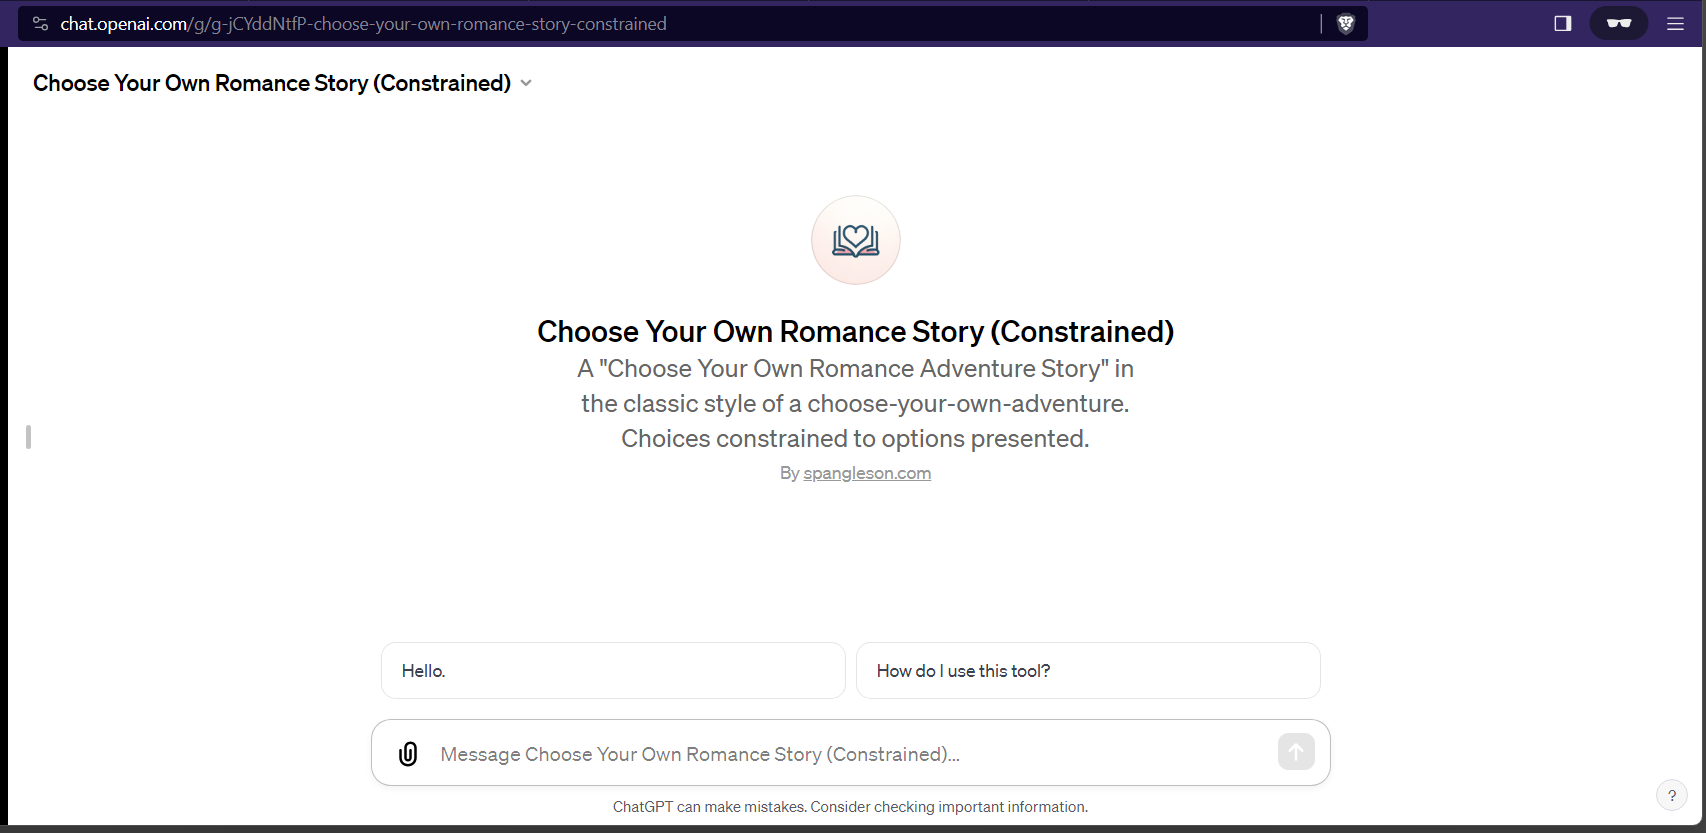The height and width of the screenshot is (833, 1706).
Task: Click the GPT description text paragraph
Action: coord(855,404)
